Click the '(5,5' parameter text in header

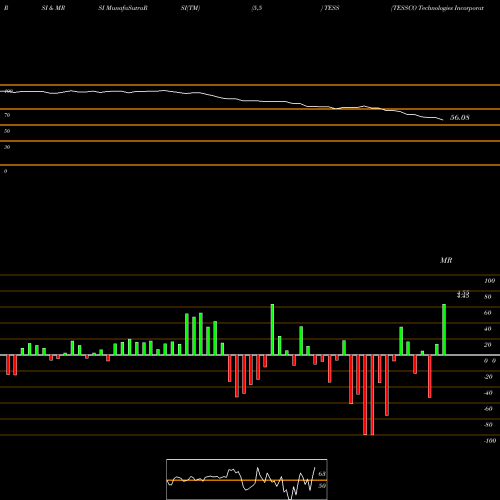tap(257, 8)
